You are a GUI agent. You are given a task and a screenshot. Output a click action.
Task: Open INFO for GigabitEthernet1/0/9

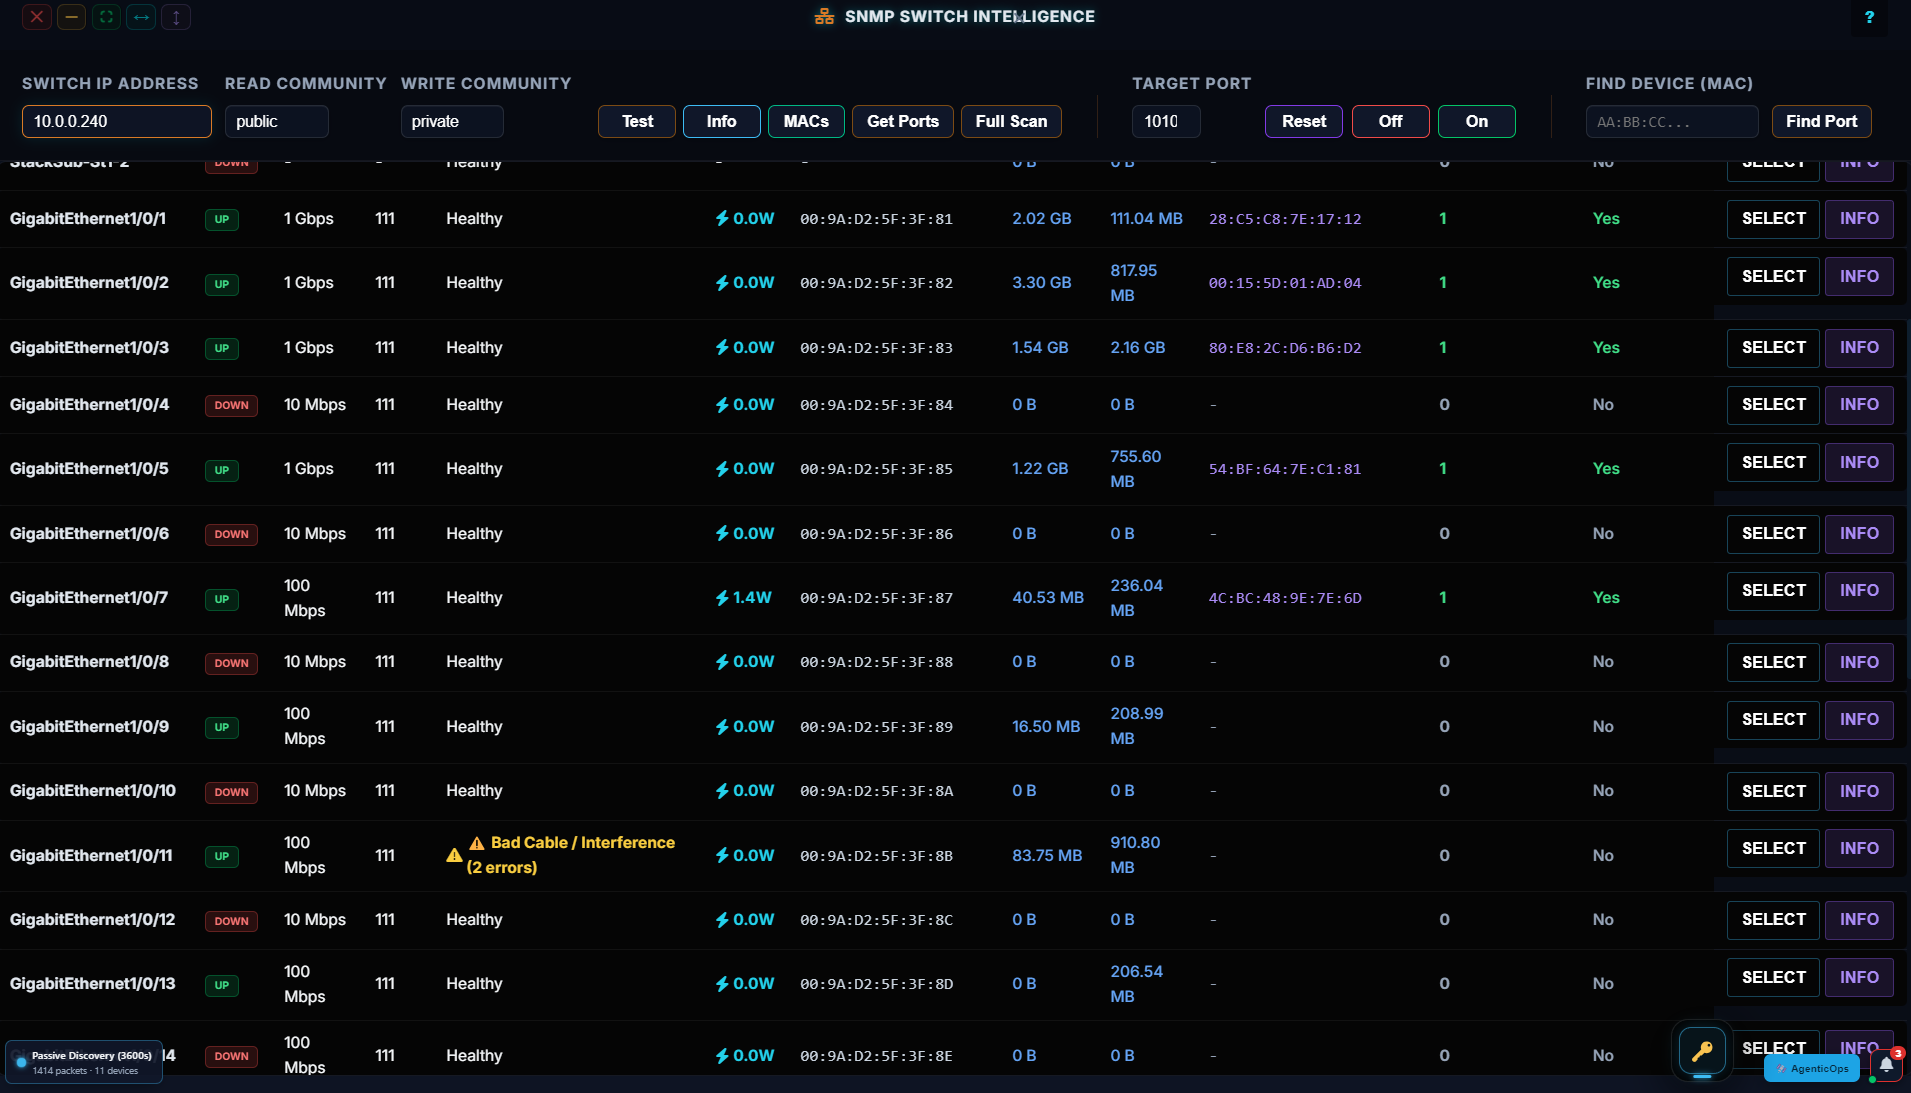coord(1859,720)
